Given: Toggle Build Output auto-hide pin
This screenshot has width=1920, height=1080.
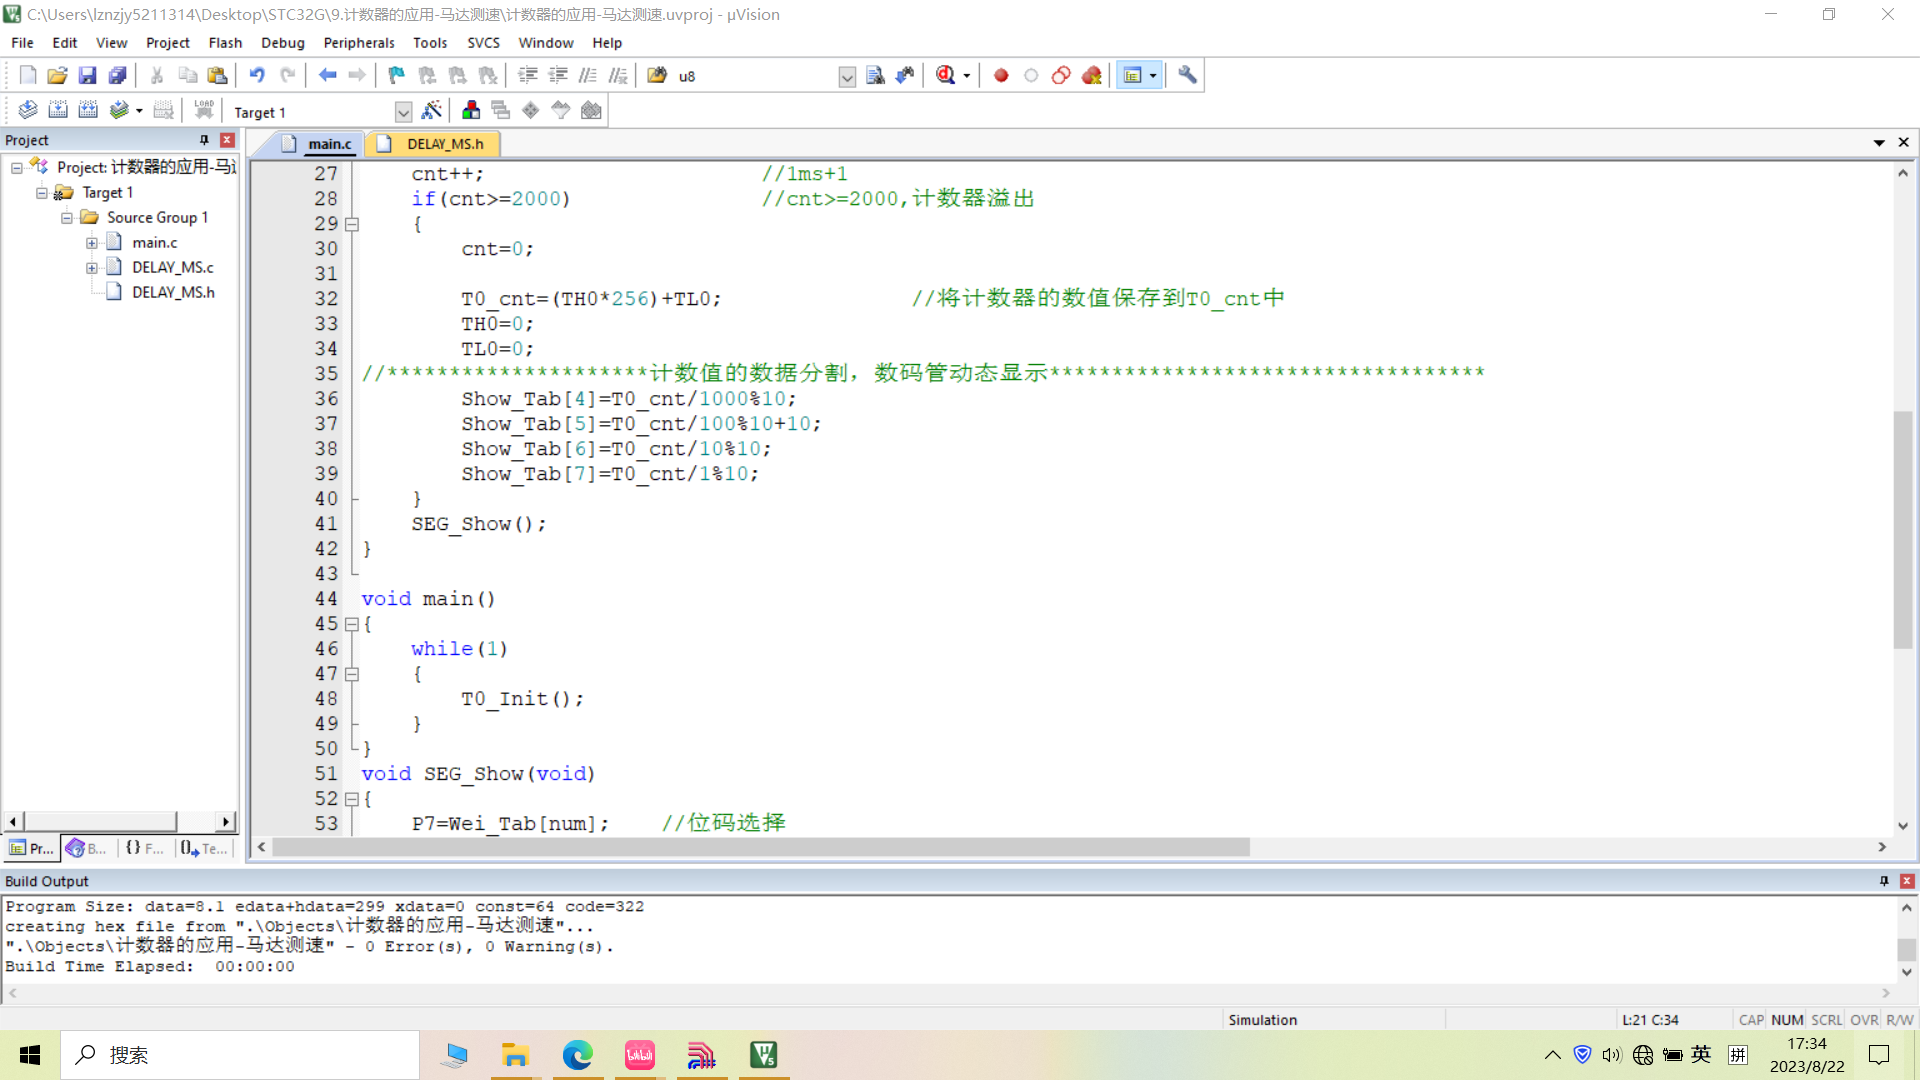Looking at the screenshot, I should pos(1884,881).
